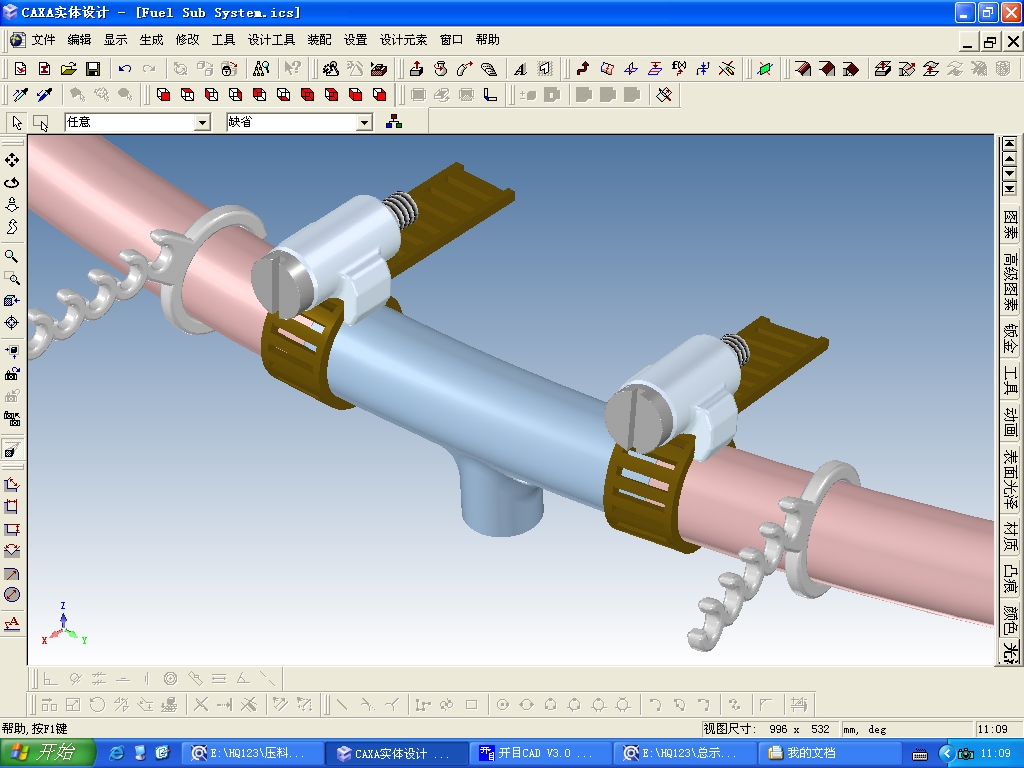Open the 显示 (View) menu

[x=115, y=40]
